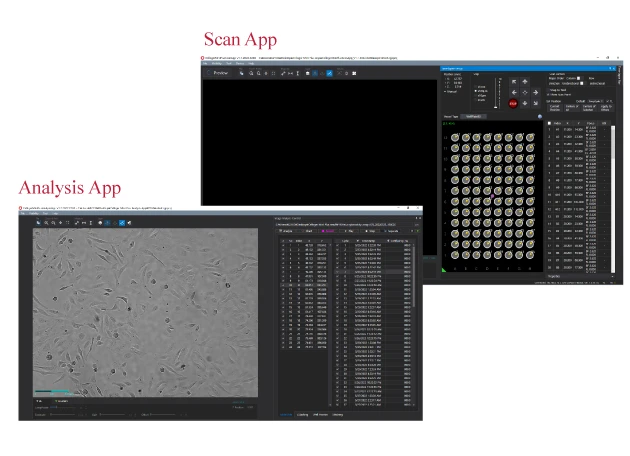Click the highlighted blue graph icon in Scan App toolbar
This screenshot has width=630, height=456.
click(x=329, y=73)
